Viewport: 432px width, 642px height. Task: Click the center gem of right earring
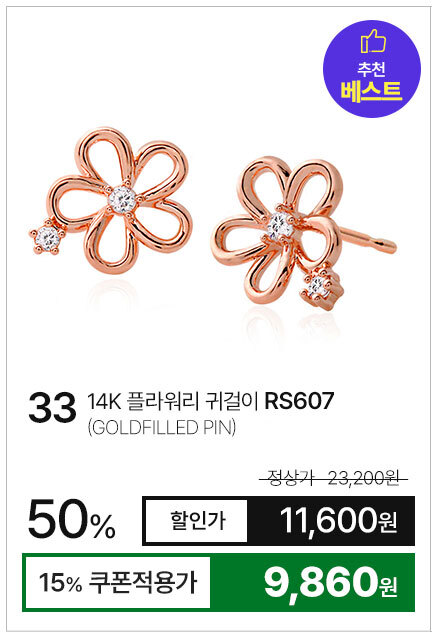280,226
